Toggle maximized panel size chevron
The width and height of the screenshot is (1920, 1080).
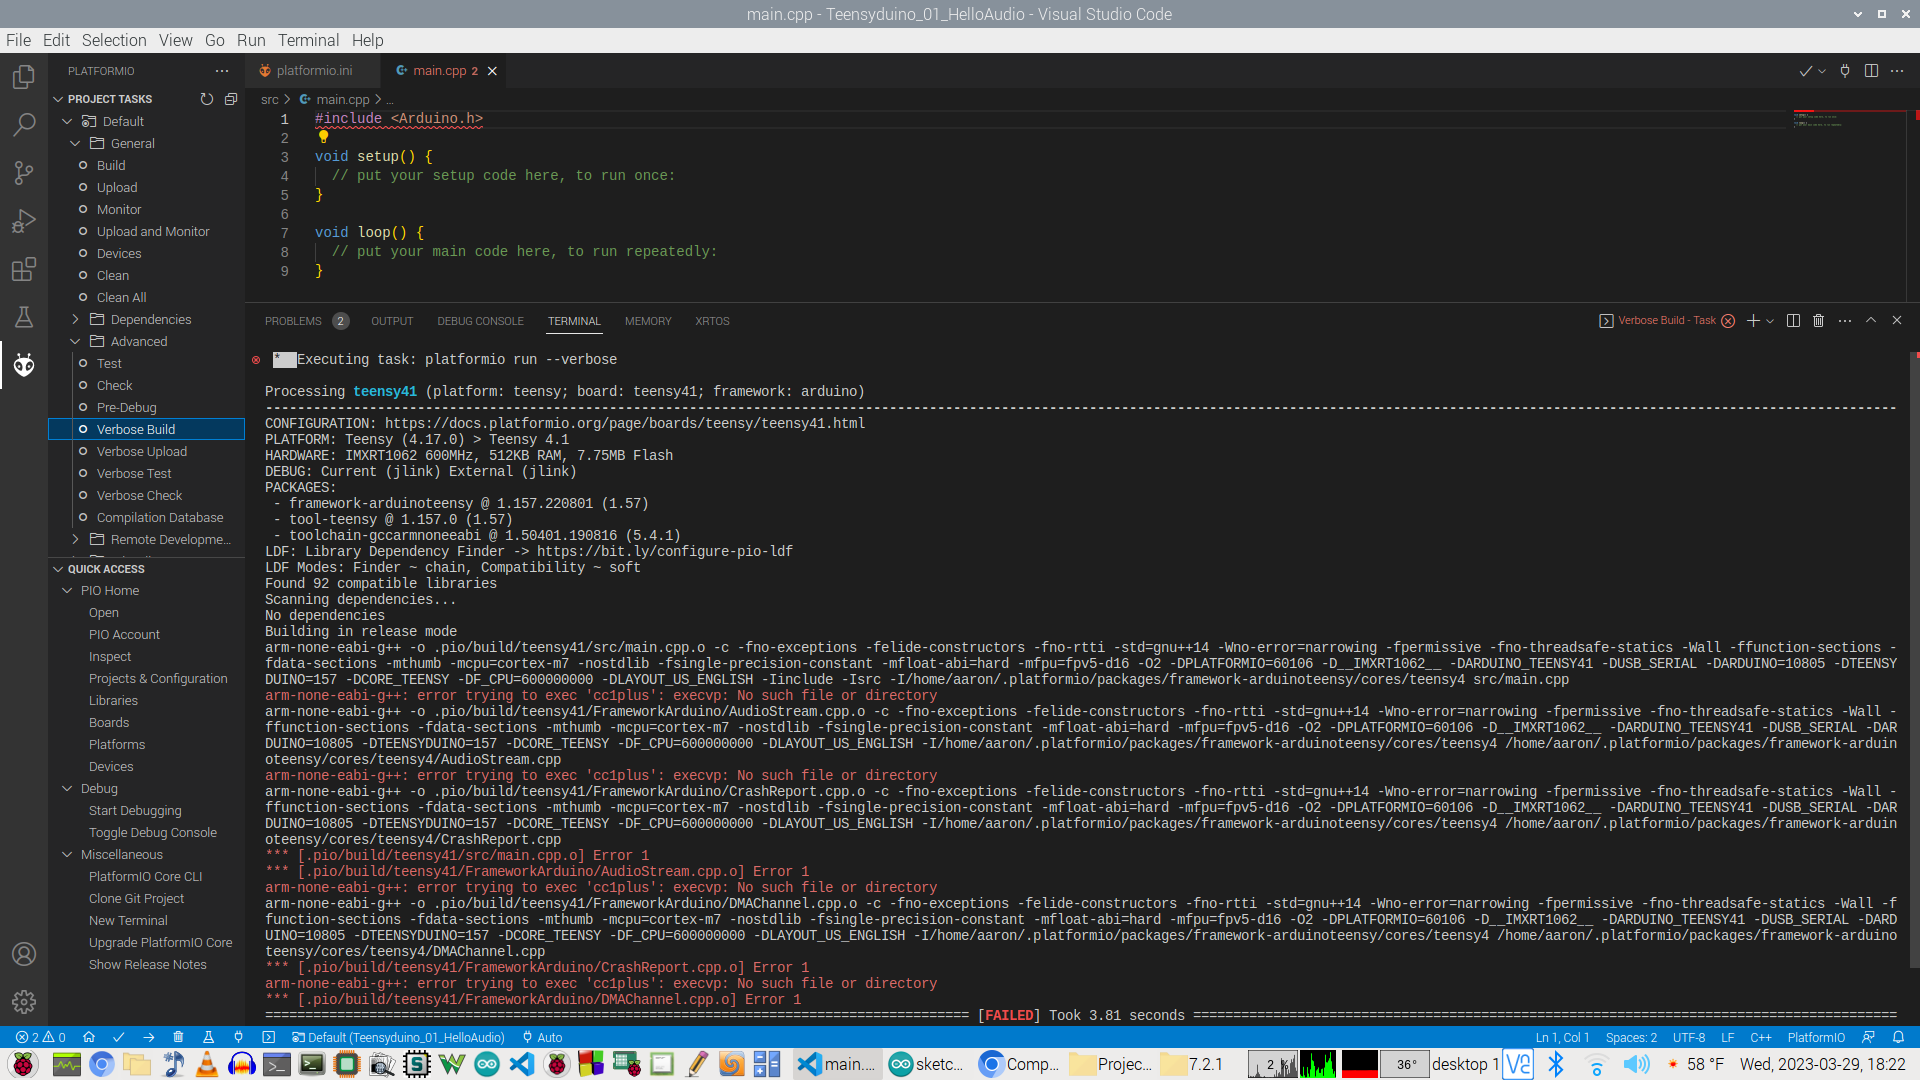1871,321
